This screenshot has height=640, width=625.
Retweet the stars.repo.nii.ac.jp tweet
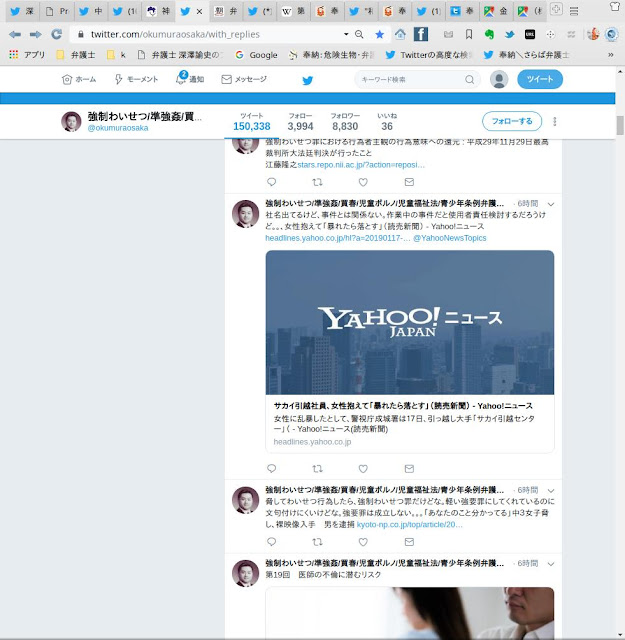coord(317,182)
